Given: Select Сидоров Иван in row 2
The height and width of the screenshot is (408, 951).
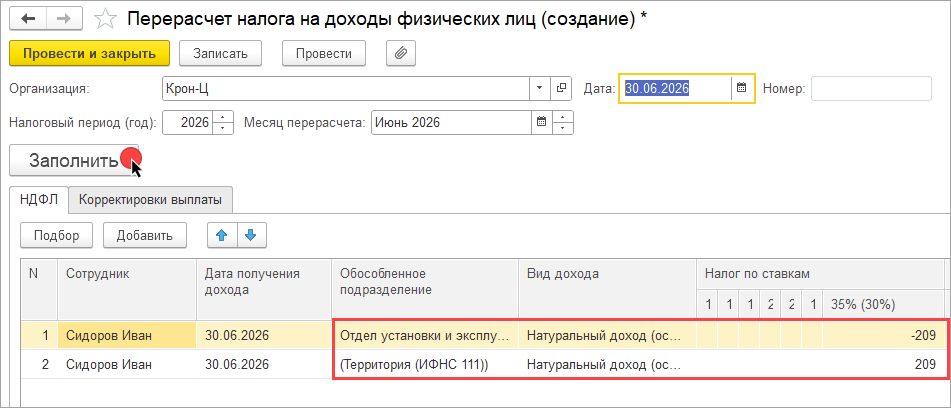Looking at the screenshot, I should [x=127, y=365].
